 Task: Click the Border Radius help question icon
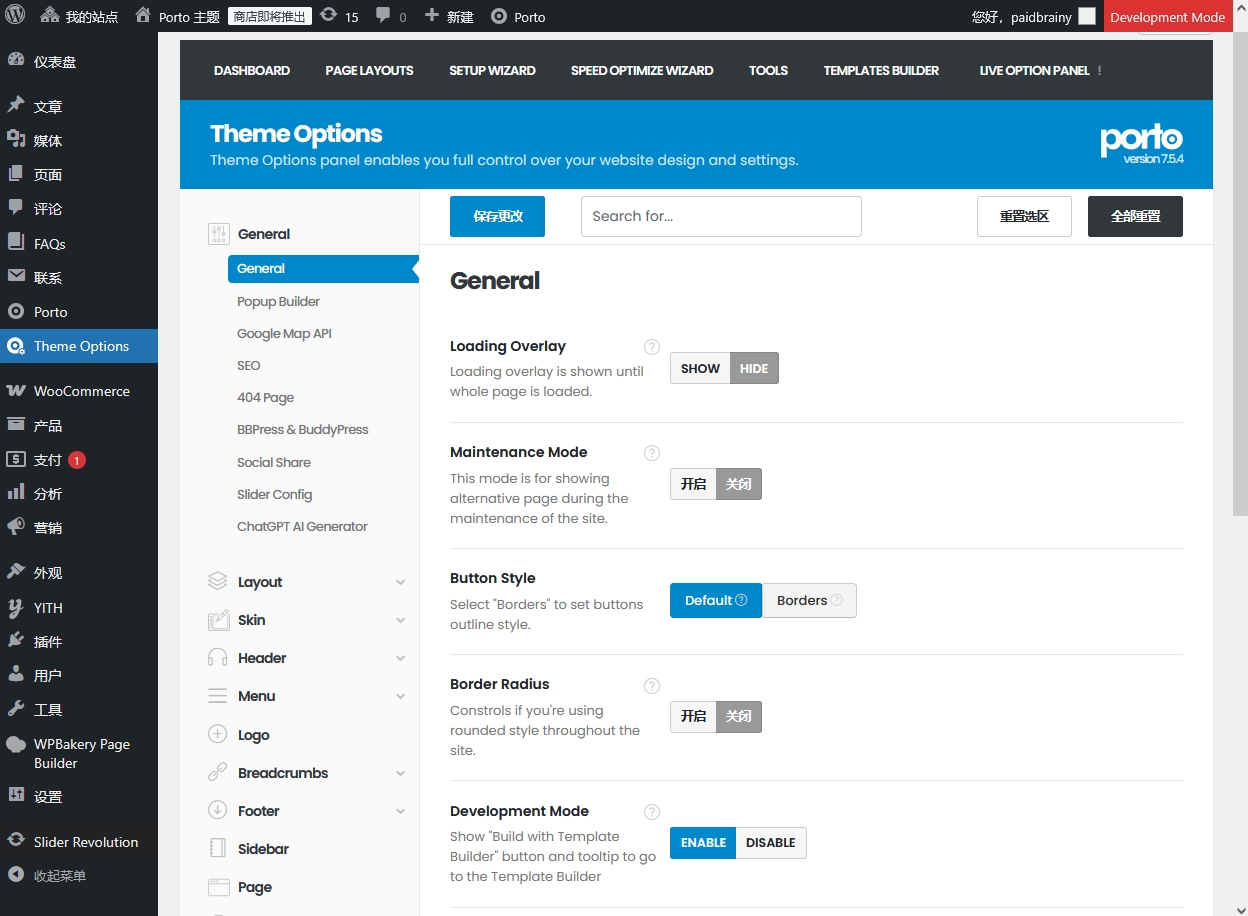pos(652,686)
